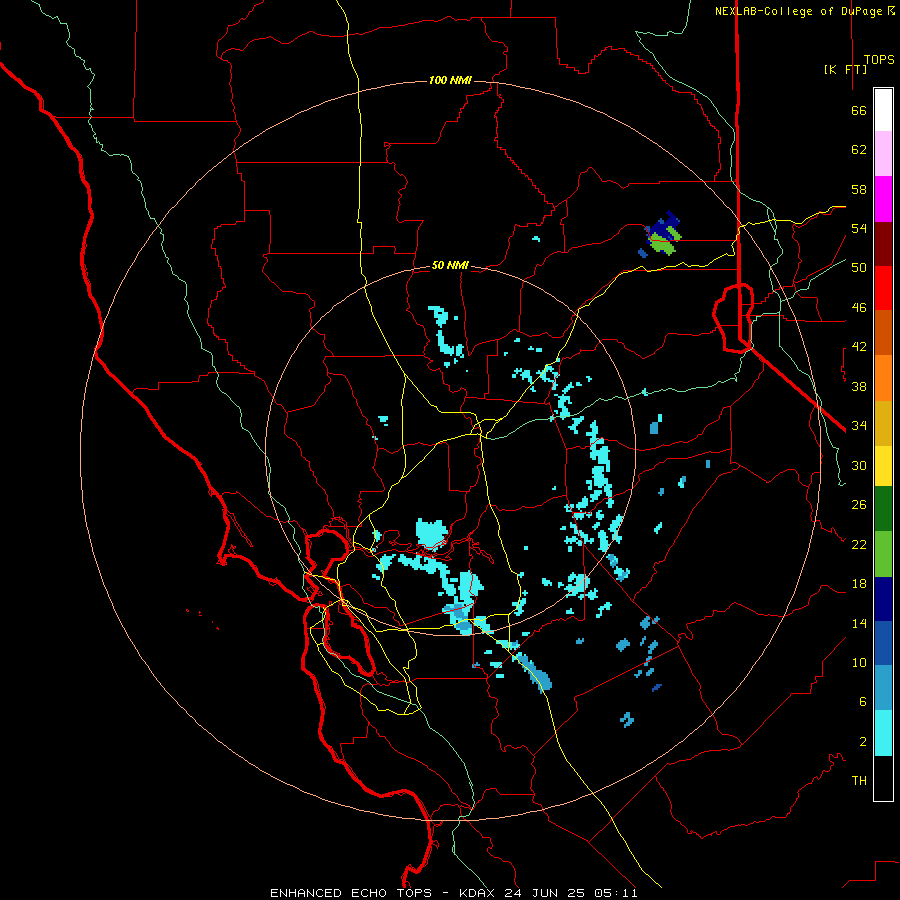Click the "TH" legend label
This screenshot has height=900, width=900.
[859, 781]
